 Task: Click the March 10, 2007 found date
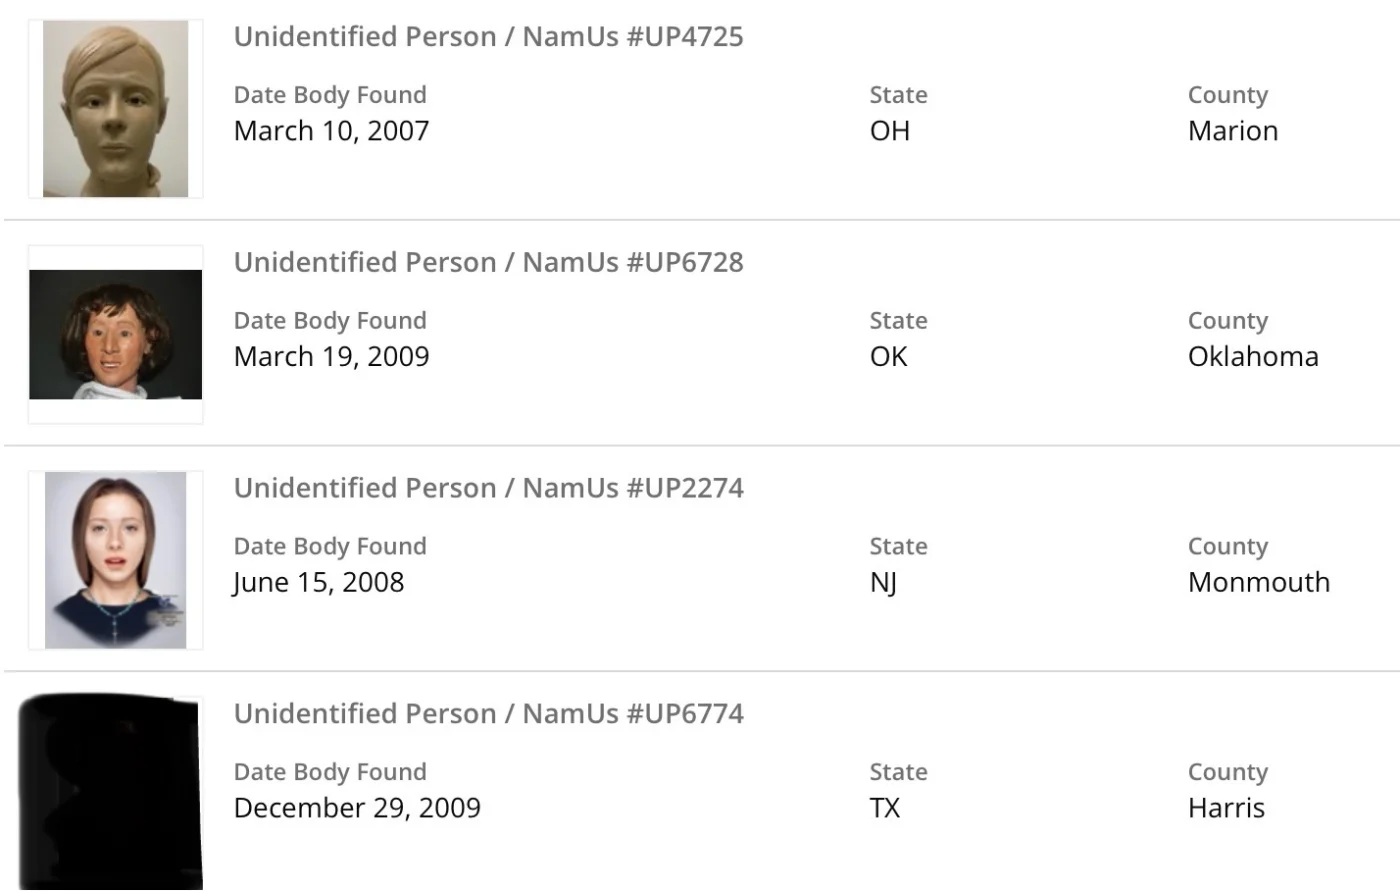tap(331, 131)
